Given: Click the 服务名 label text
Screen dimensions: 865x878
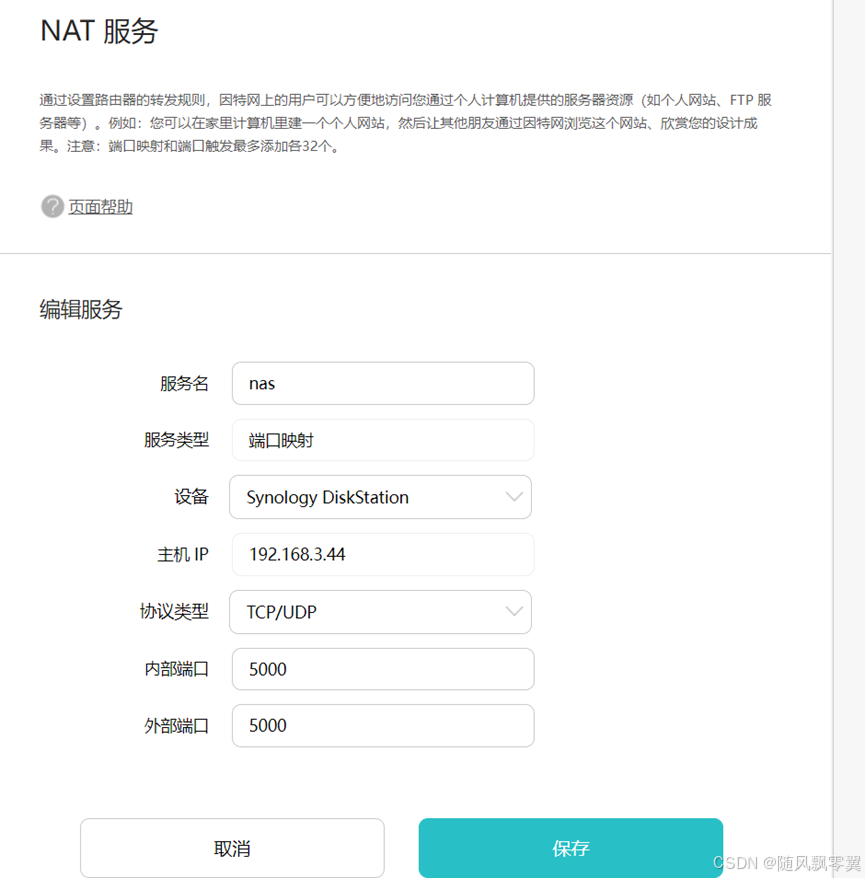Looking at the screenshot, I should (184, 384).
